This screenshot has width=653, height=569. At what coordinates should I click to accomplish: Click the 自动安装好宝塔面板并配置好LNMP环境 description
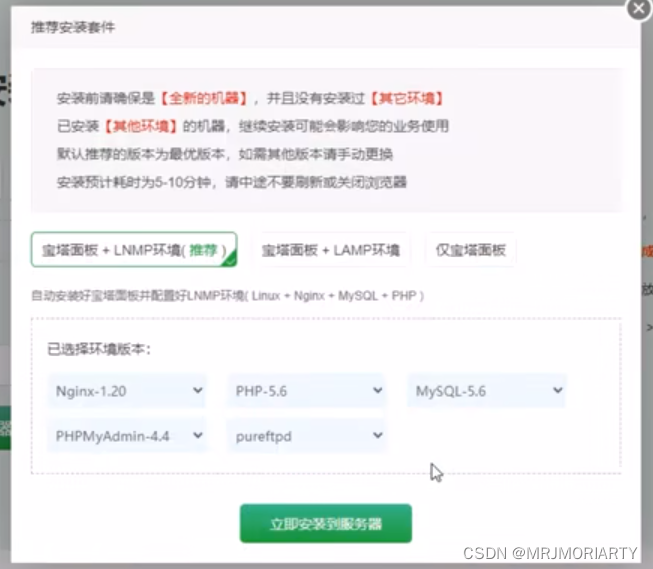(x=228, y=296)
